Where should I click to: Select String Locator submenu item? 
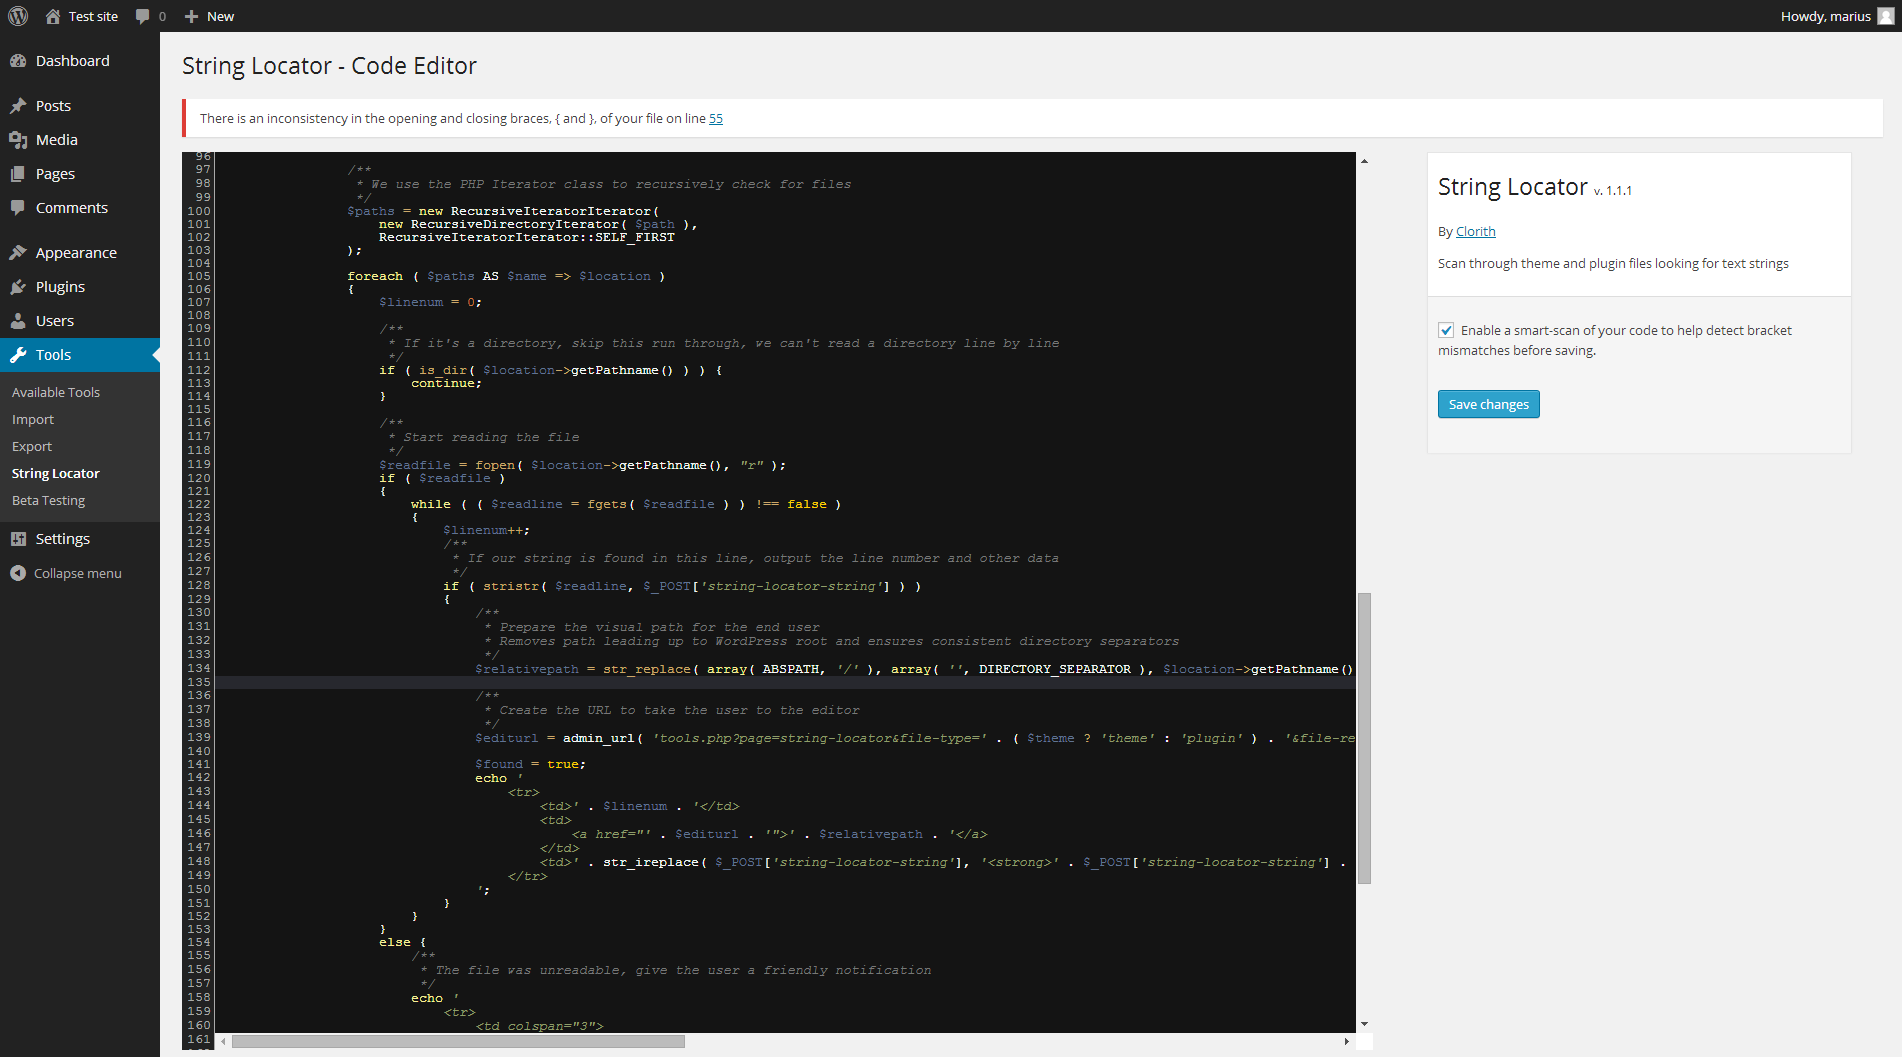(56, 474)
